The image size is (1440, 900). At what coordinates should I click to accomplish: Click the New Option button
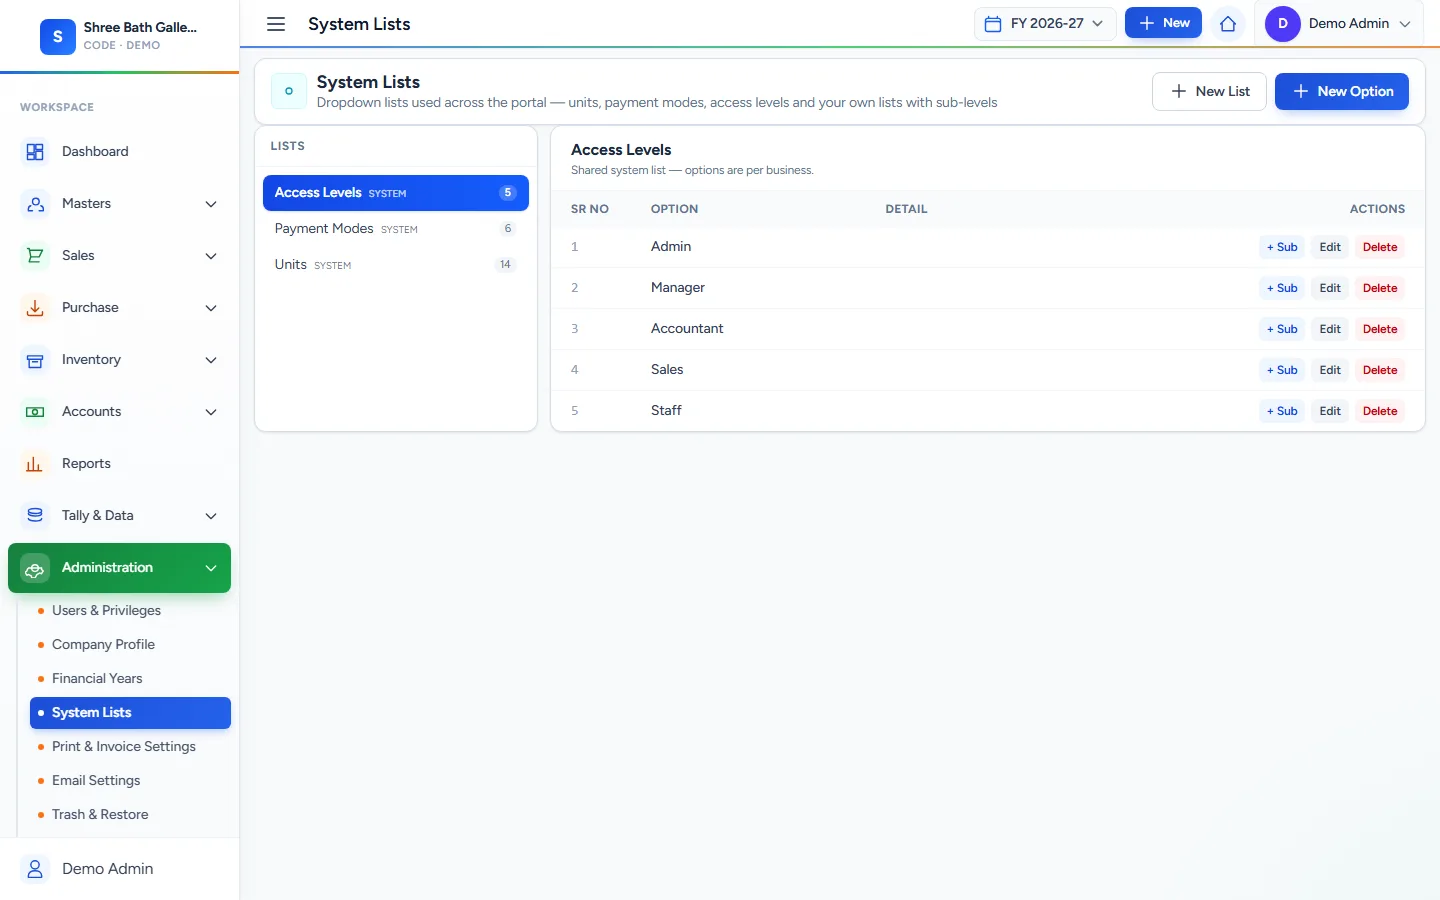pyautogui.click(x=1342, y=91)
